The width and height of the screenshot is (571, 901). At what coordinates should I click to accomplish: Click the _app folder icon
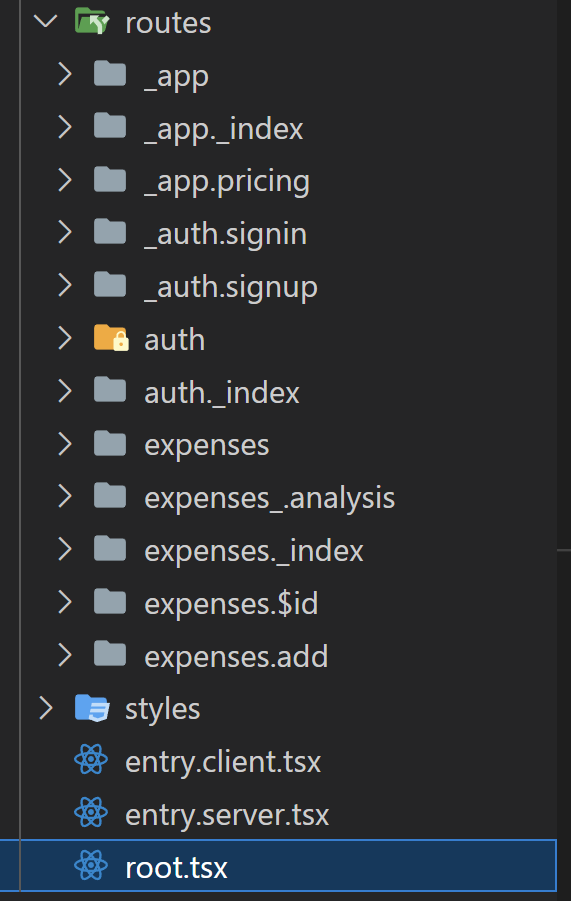pos(110,74)
